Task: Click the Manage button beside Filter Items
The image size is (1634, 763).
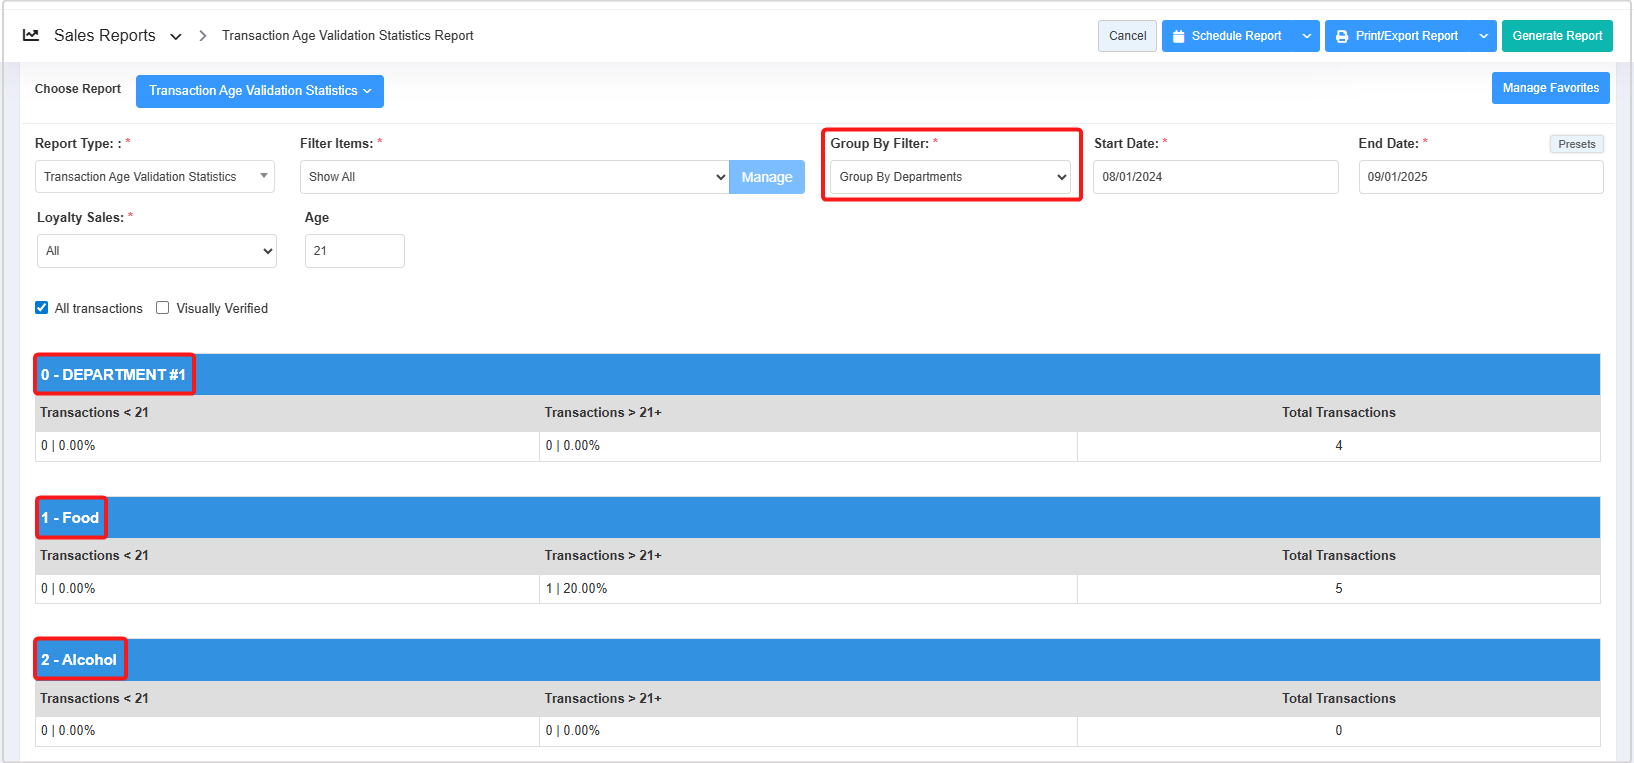Action: coord(766,177)
